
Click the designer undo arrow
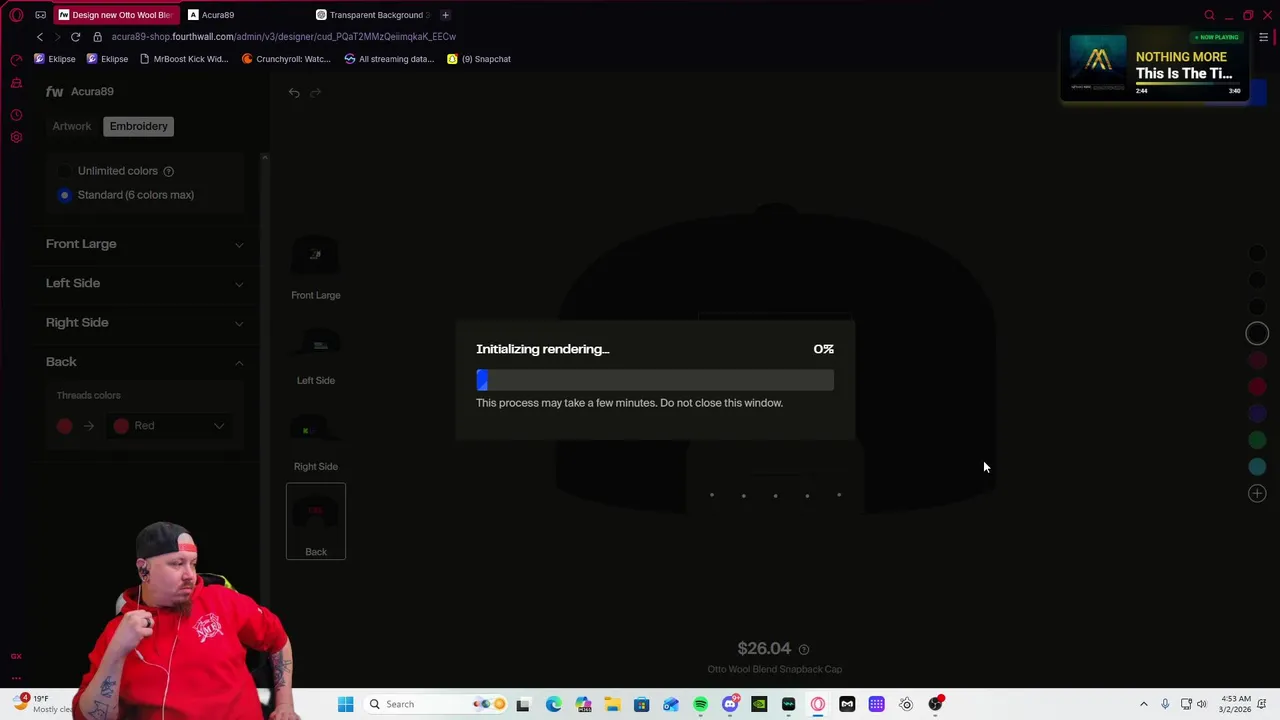tap(294, 93)
